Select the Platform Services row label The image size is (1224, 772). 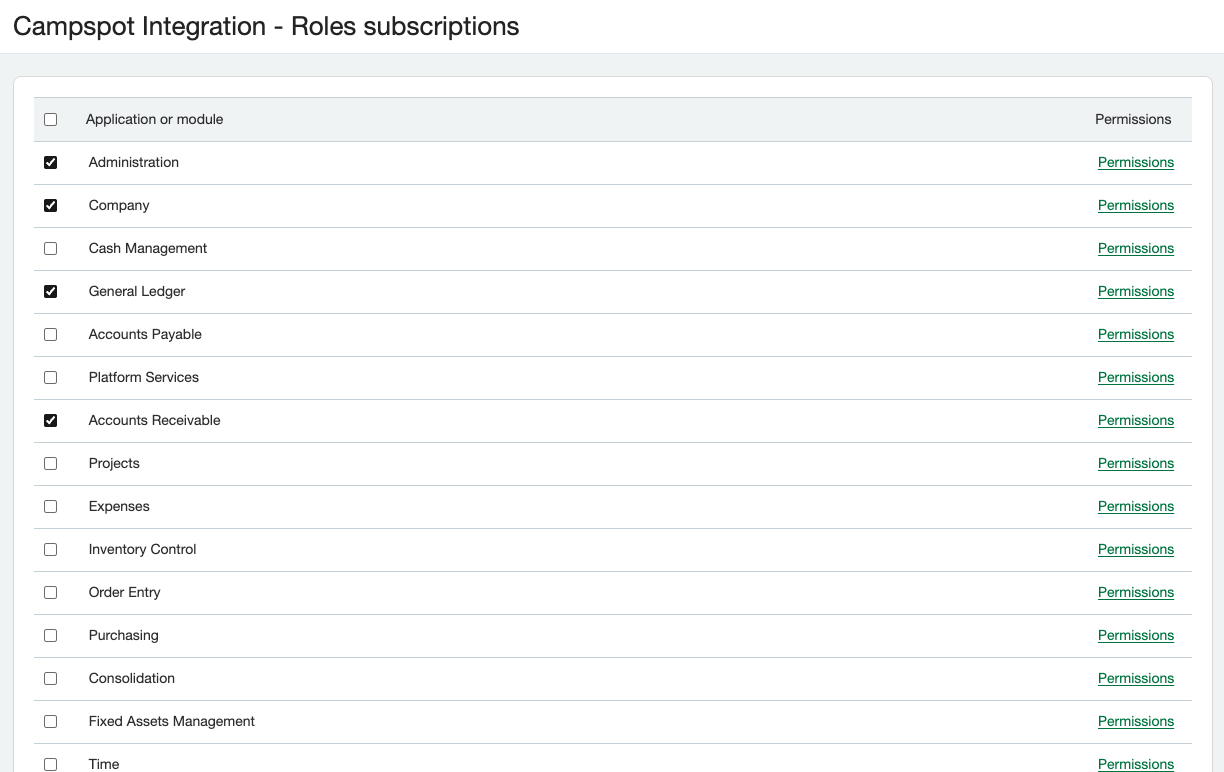(144, 377)
